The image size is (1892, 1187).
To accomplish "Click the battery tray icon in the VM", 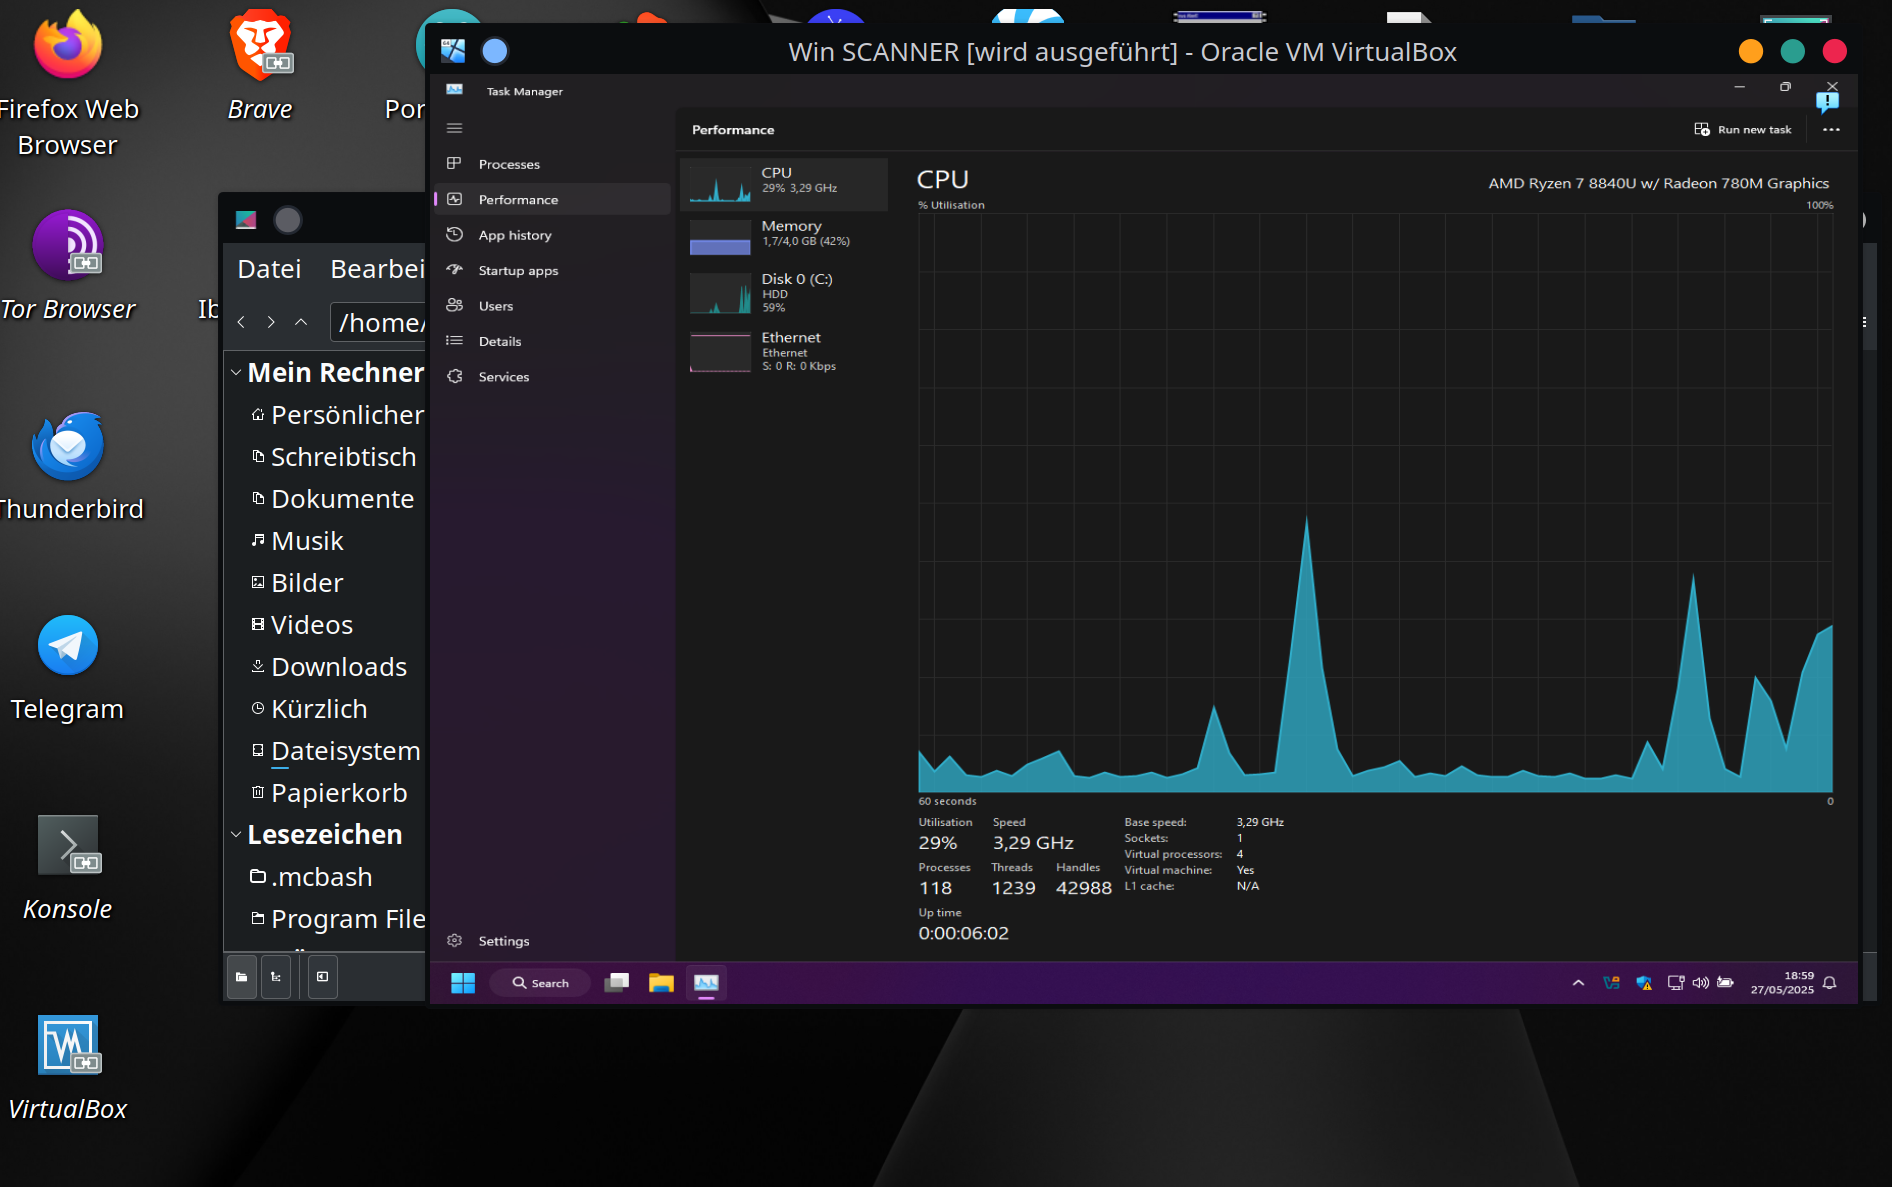I will 1725,983.
